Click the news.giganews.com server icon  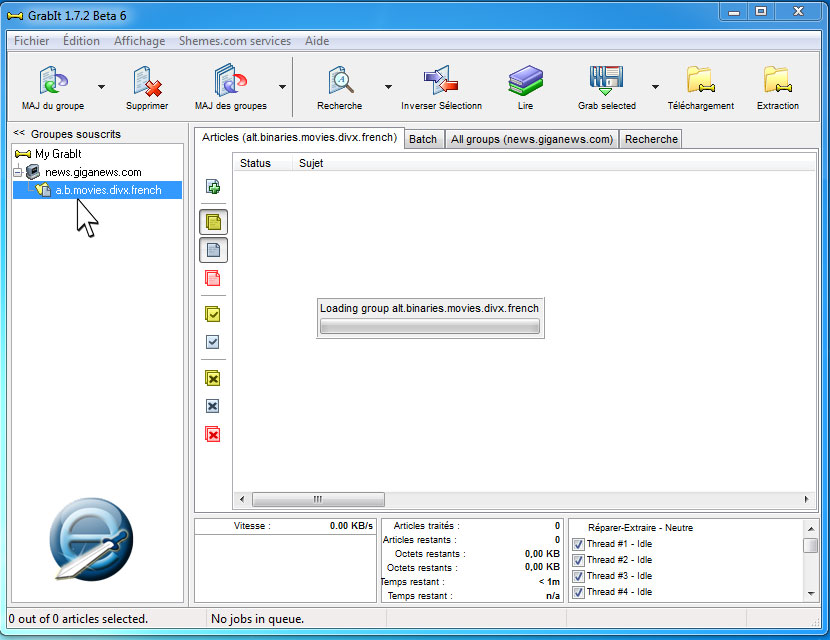33,172
